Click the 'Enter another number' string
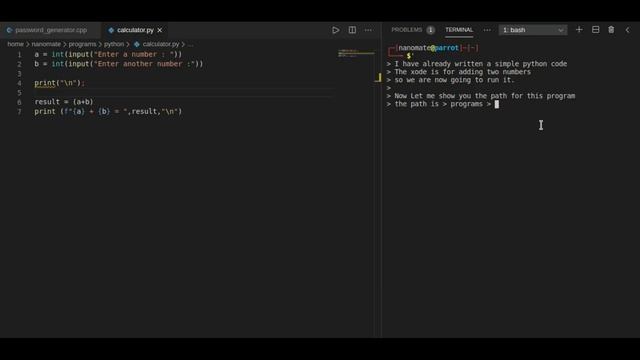This screenshot has height=360, width=640. [x=144, y=64]
